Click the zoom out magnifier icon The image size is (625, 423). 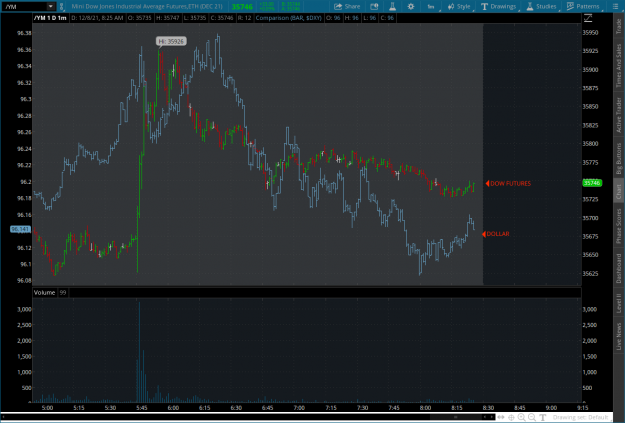tap(532, 417)
